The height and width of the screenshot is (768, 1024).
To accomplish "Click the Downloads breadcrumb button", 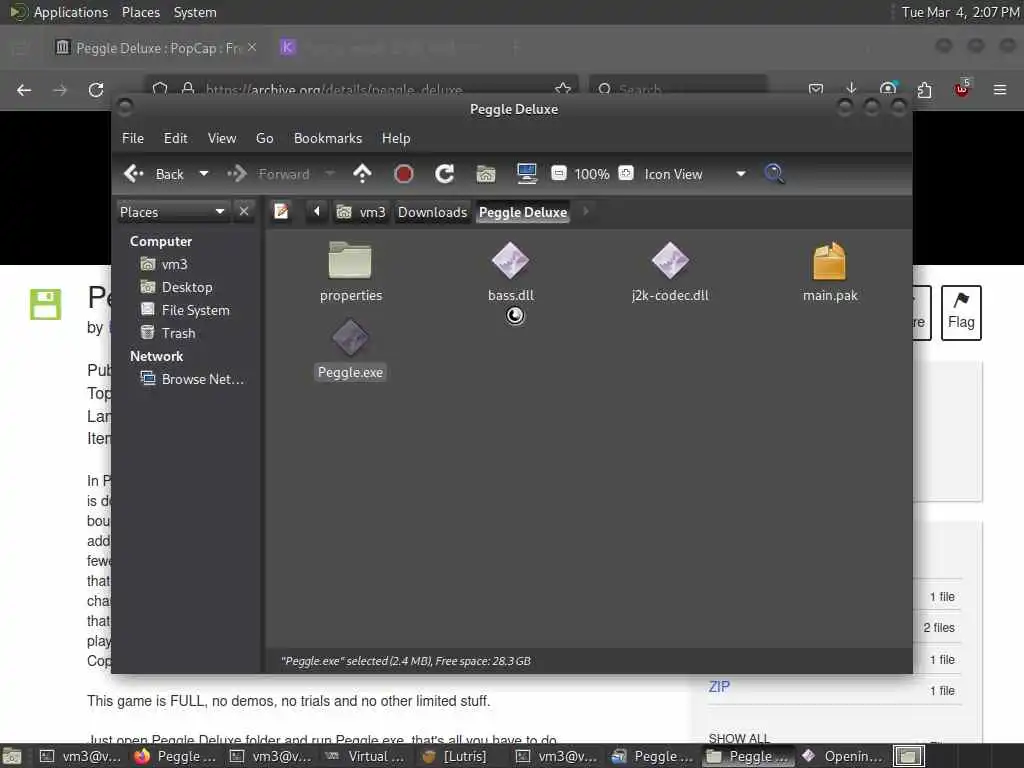I will (432, 212).
